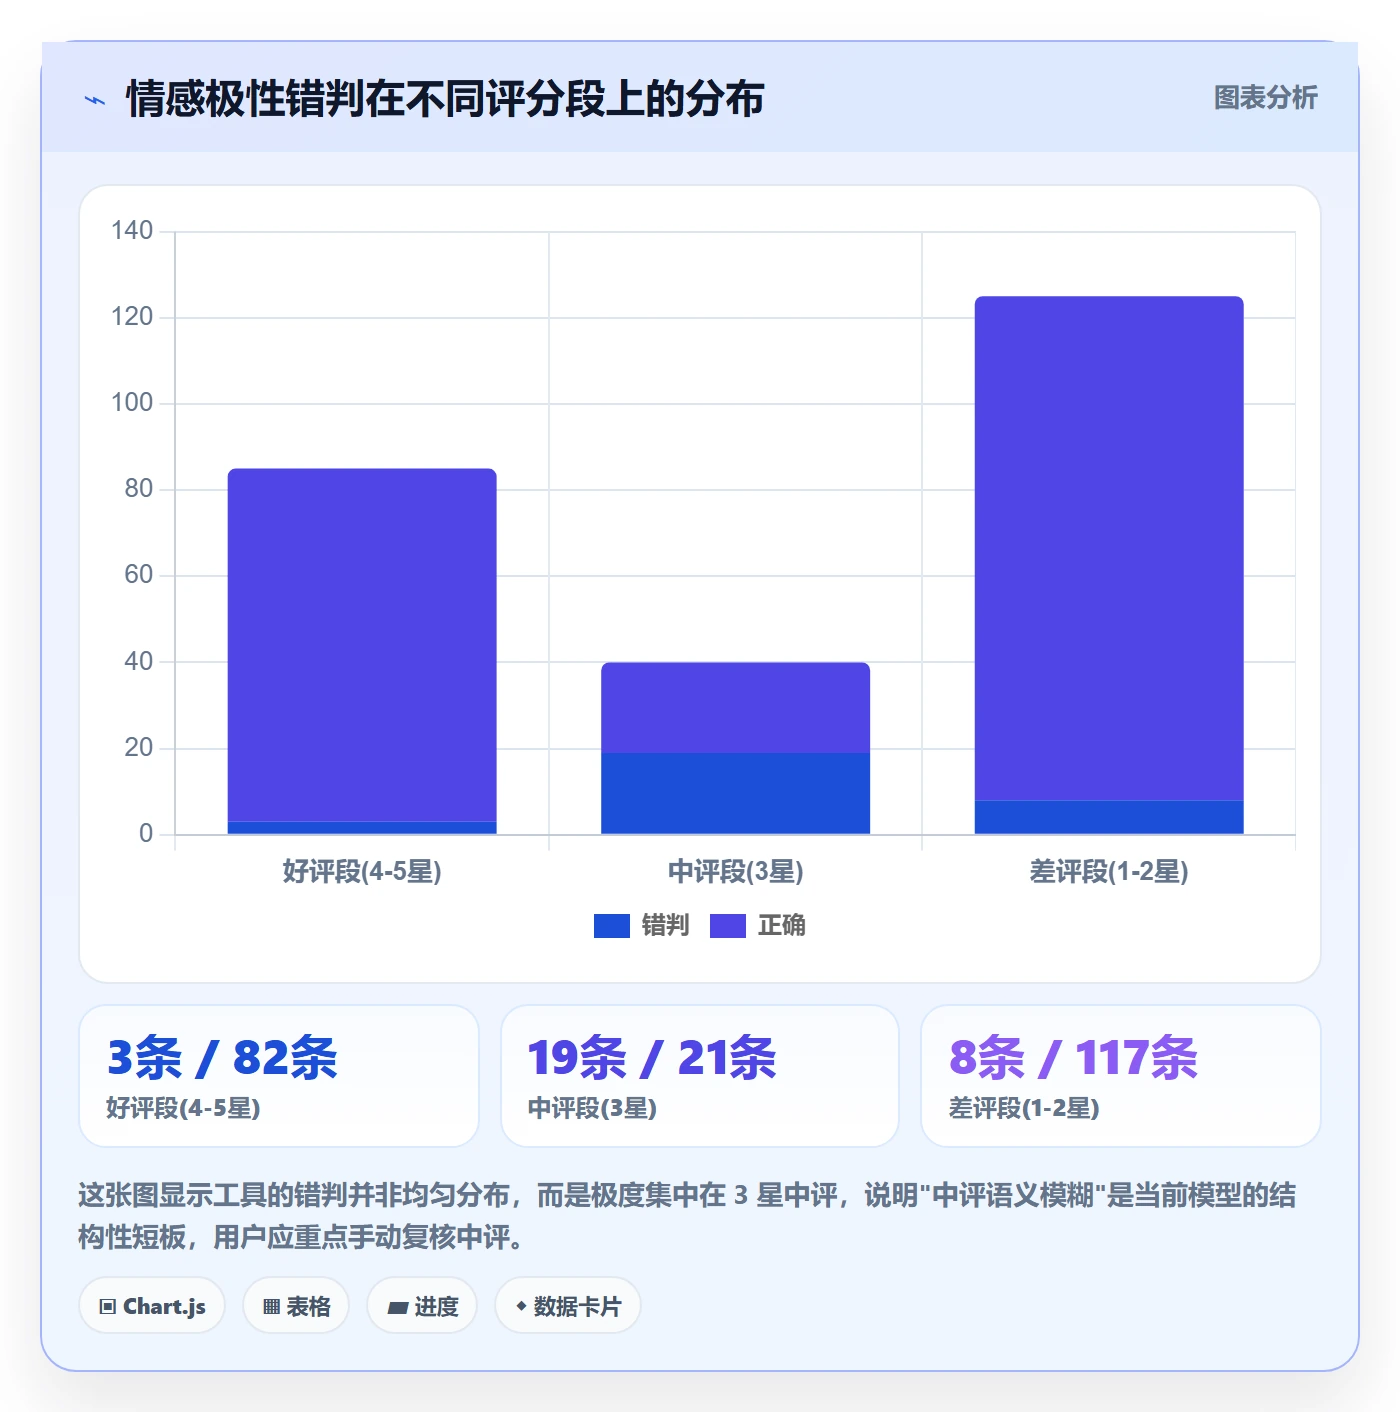The image size is (1400, 1412).
Task: Select the 差评段 blue misjudged bar segment
Action: (x=1109, y=817)
